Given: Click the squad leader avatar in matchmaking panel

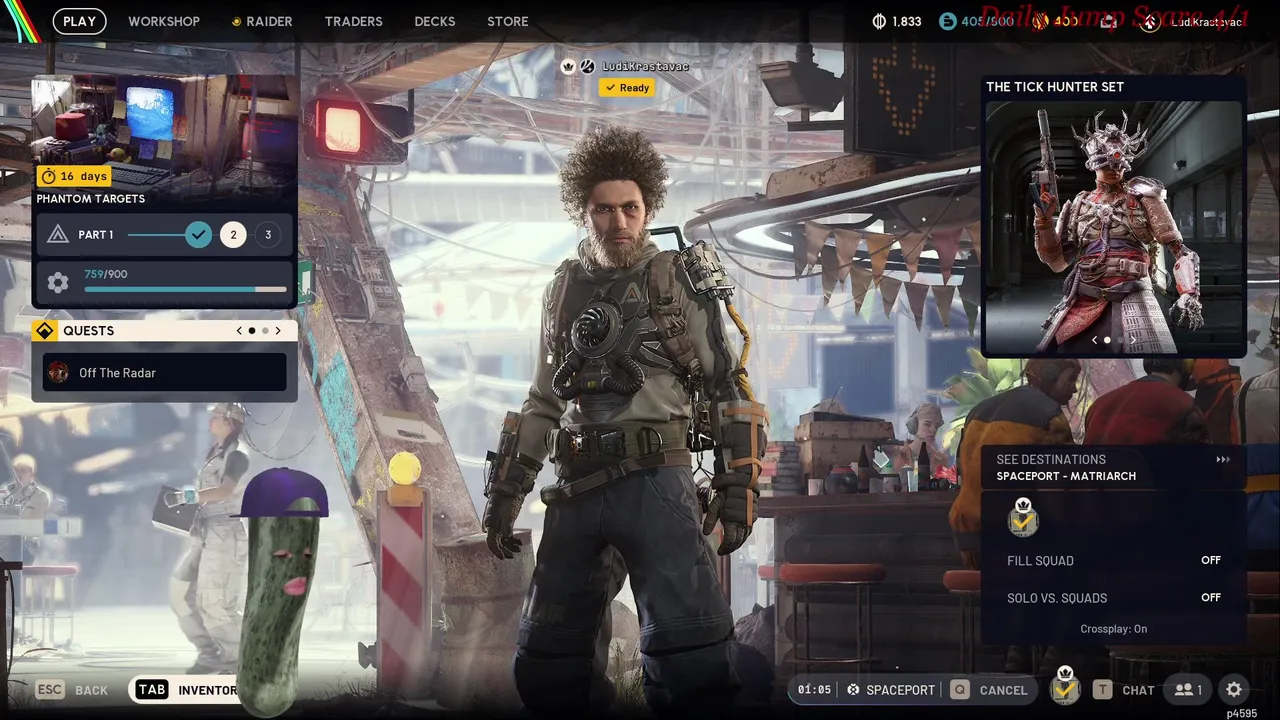Looking at the screenshot, I should point(1022,517).
